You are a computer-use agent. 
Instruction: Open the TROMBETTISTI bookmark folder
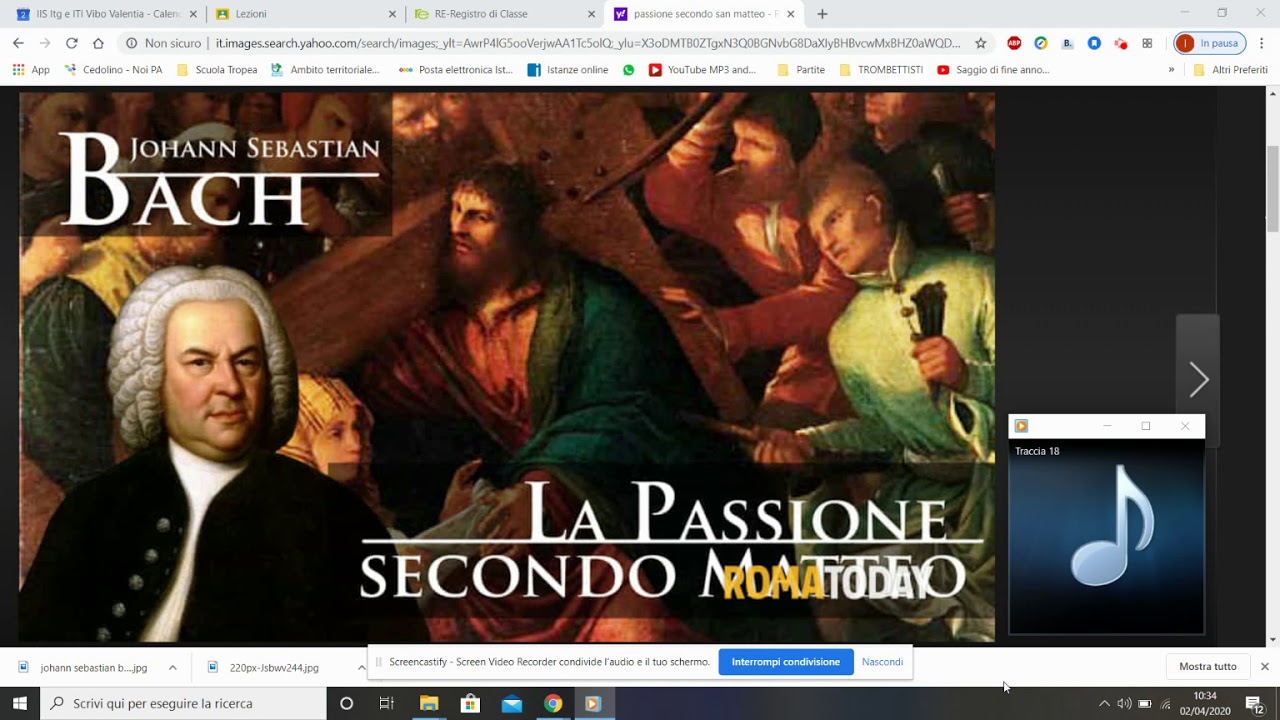[881, 70]
